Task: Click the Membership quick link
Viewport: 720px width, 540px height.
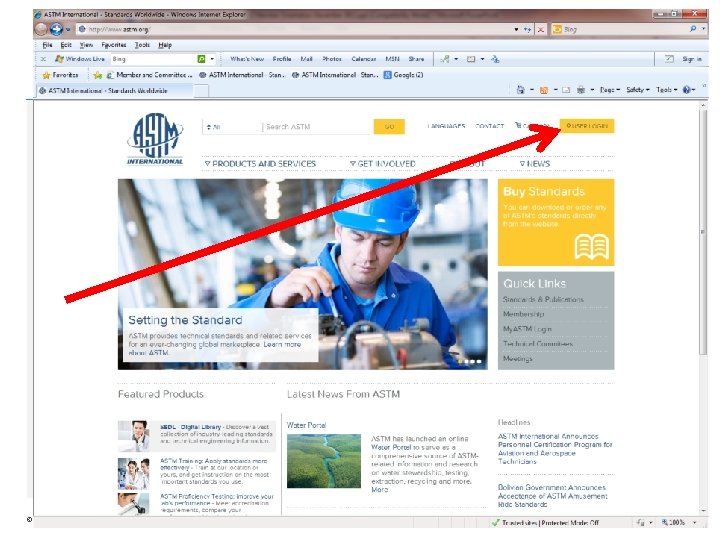Action: coord(523,314)
